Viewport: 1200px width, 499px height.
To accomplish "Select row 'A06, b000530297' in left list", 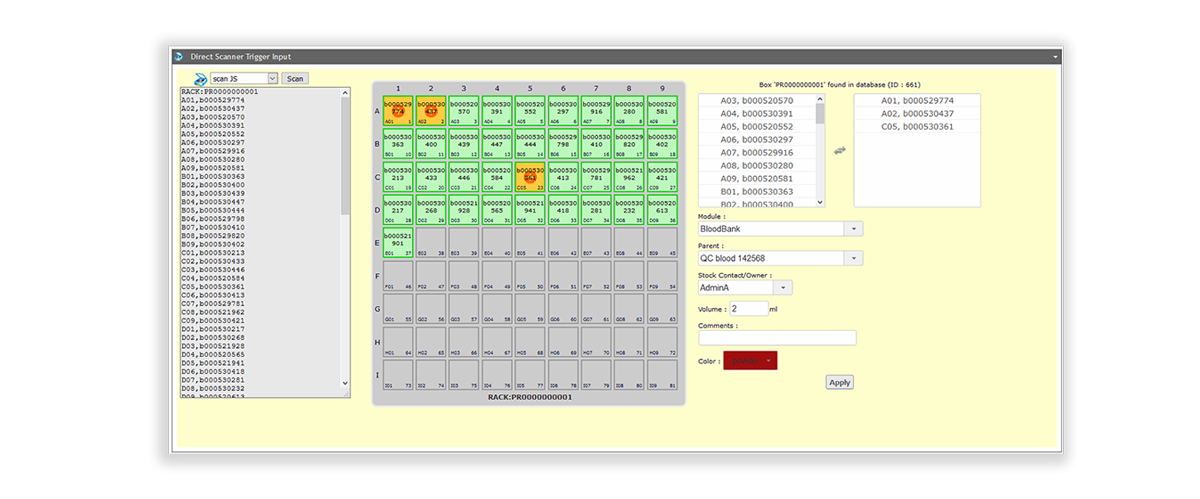I will click(757, 140).
